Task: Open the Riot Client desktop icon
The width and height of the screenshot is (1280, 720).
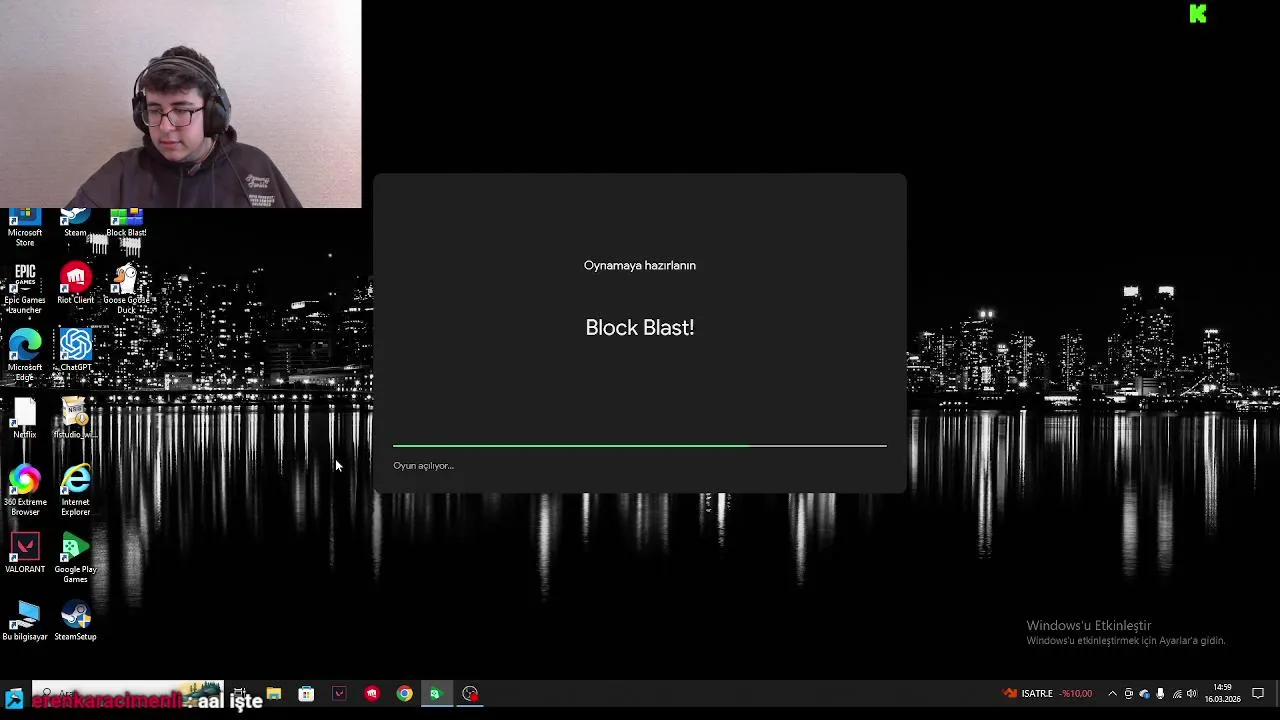Action: coord(75,284)
